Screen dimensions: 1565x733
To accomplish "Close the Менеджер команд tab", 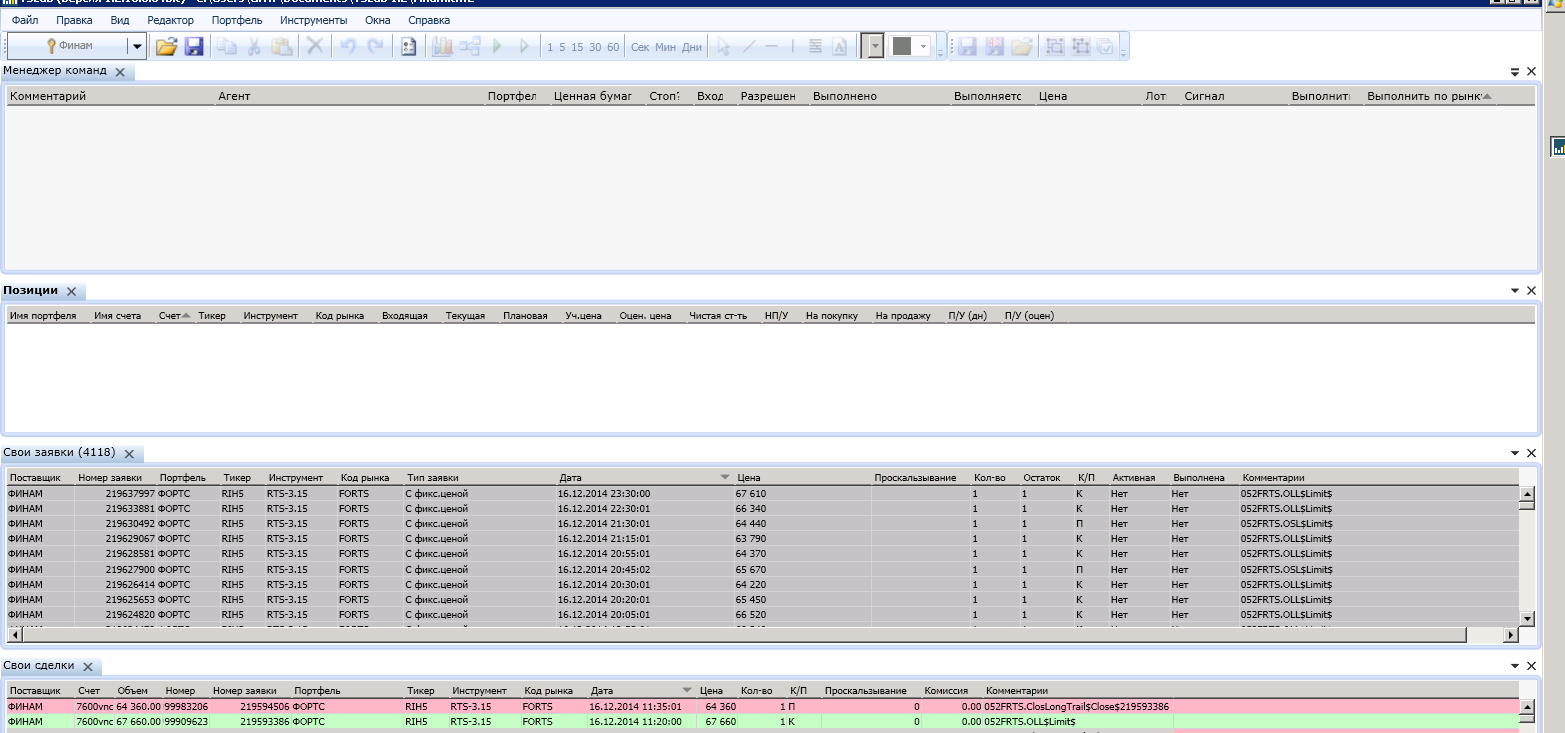I will [x=120, y=72].
